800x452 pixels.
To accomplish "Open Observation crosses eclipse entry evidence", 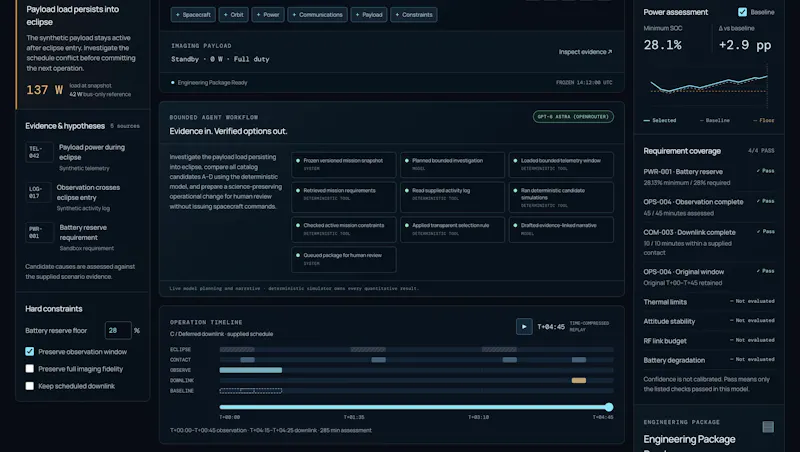I will click(x=88, y=192).
